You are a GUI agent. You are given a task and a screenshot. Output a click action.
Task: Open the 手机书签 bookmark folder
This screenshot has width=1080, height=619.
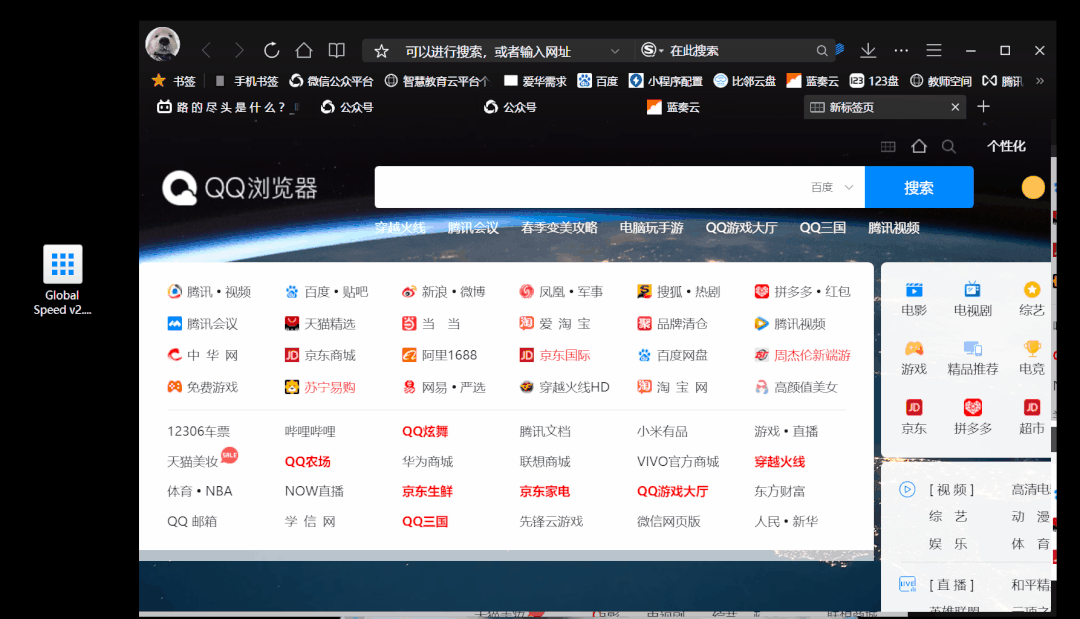click(247, 81)
